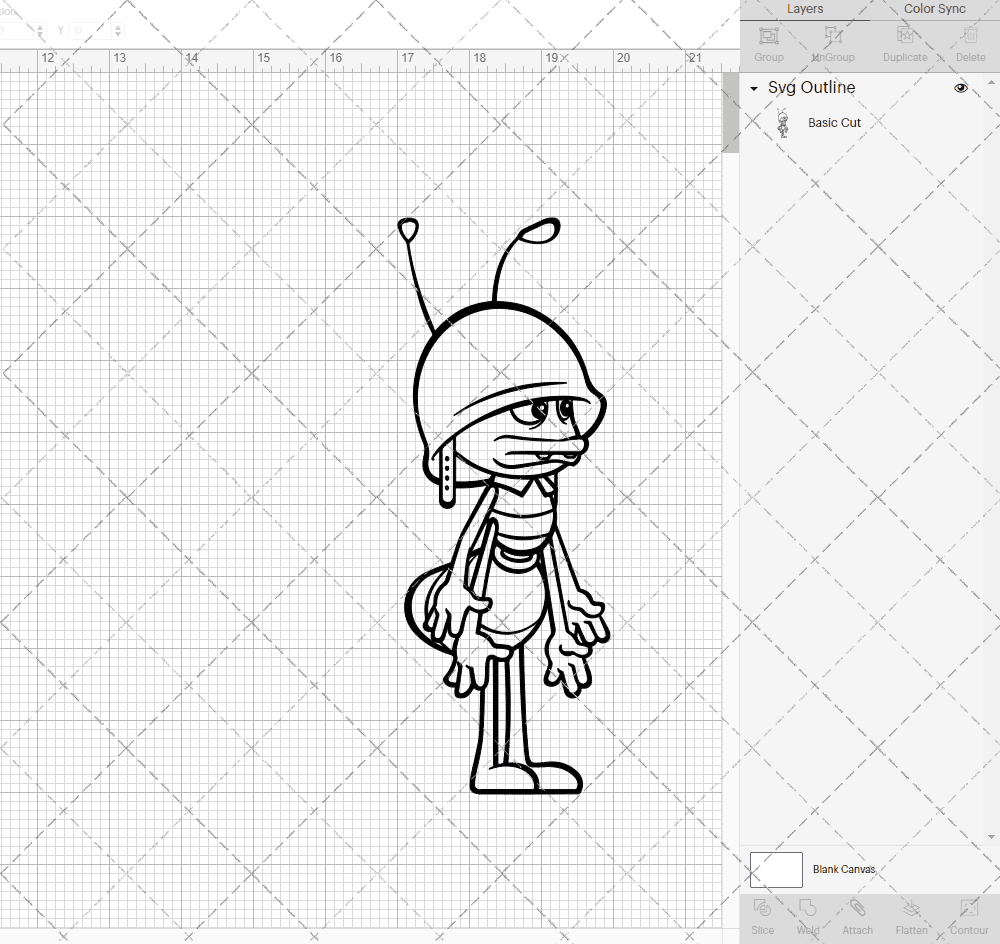Select the Slice tool
Viewport: 1000px width, 944px height.
tap(762, 908)
